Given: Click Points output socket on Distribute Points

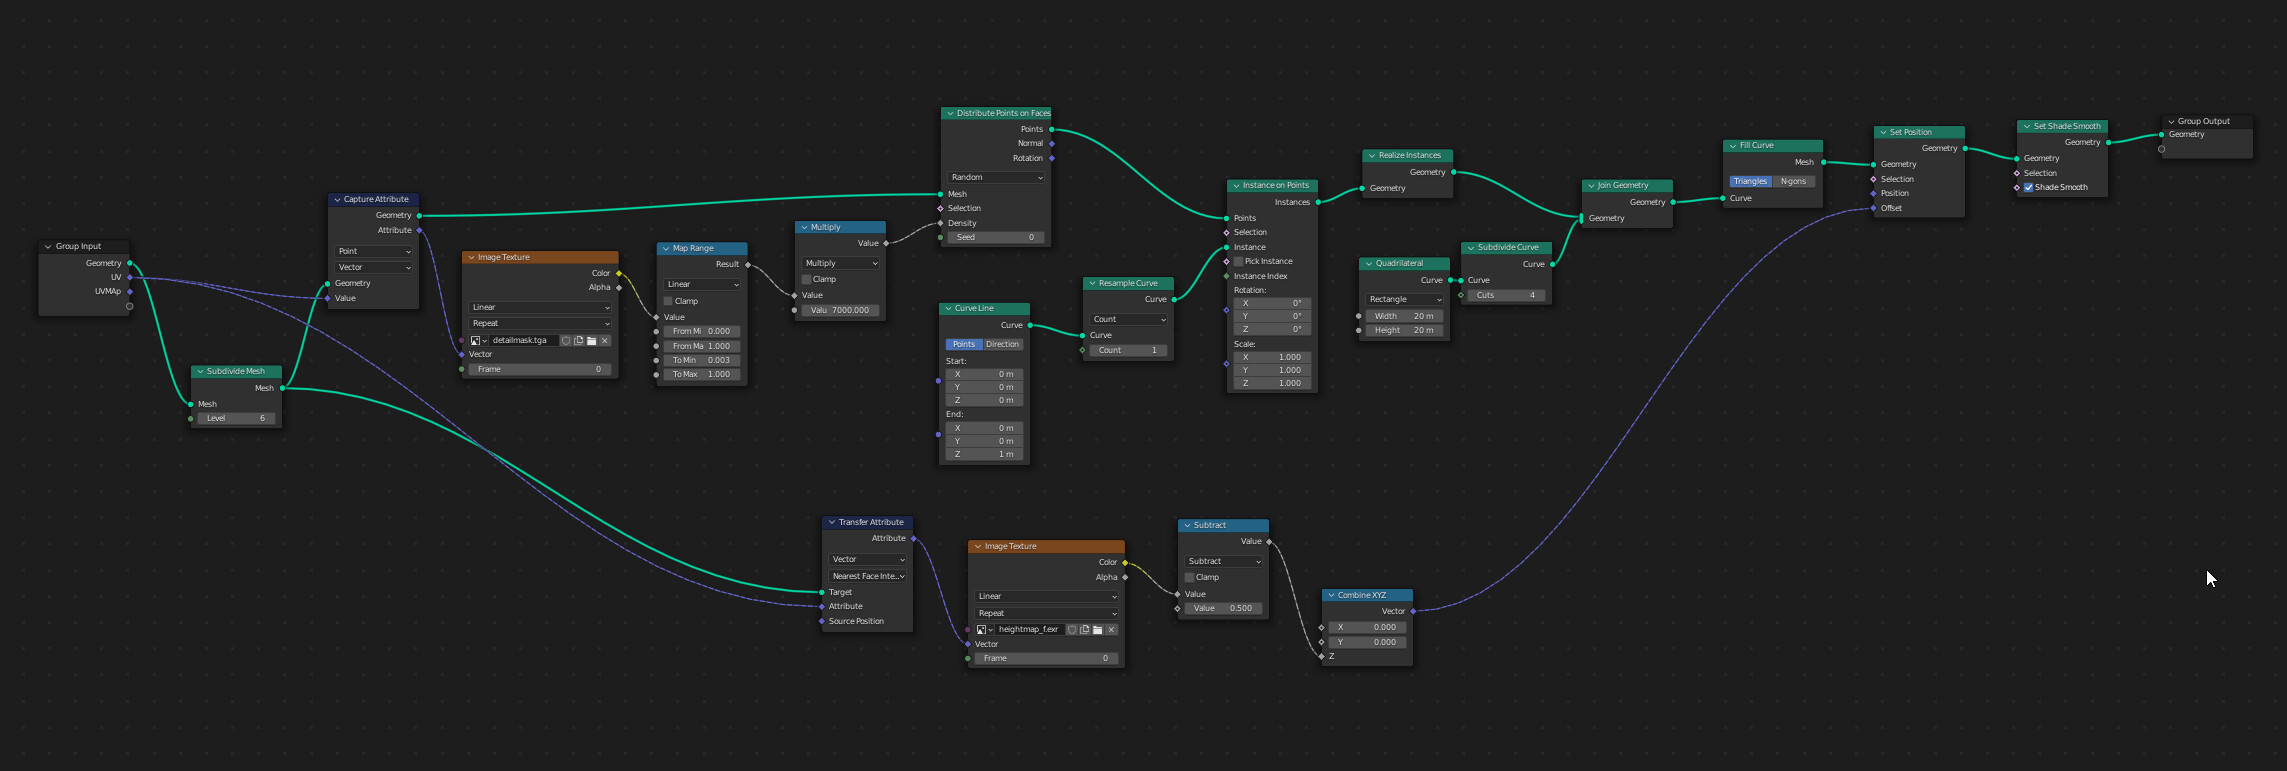Looking at the screenshot, I should [1052, 129].
